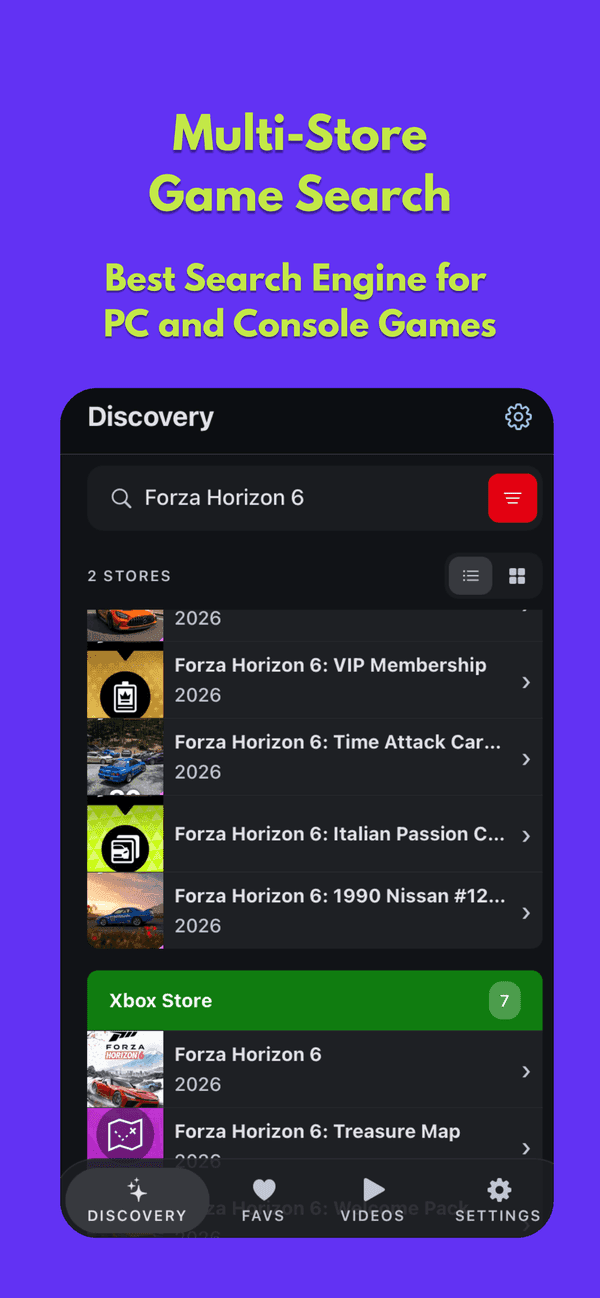Open the Favs heart tab

263,1200
